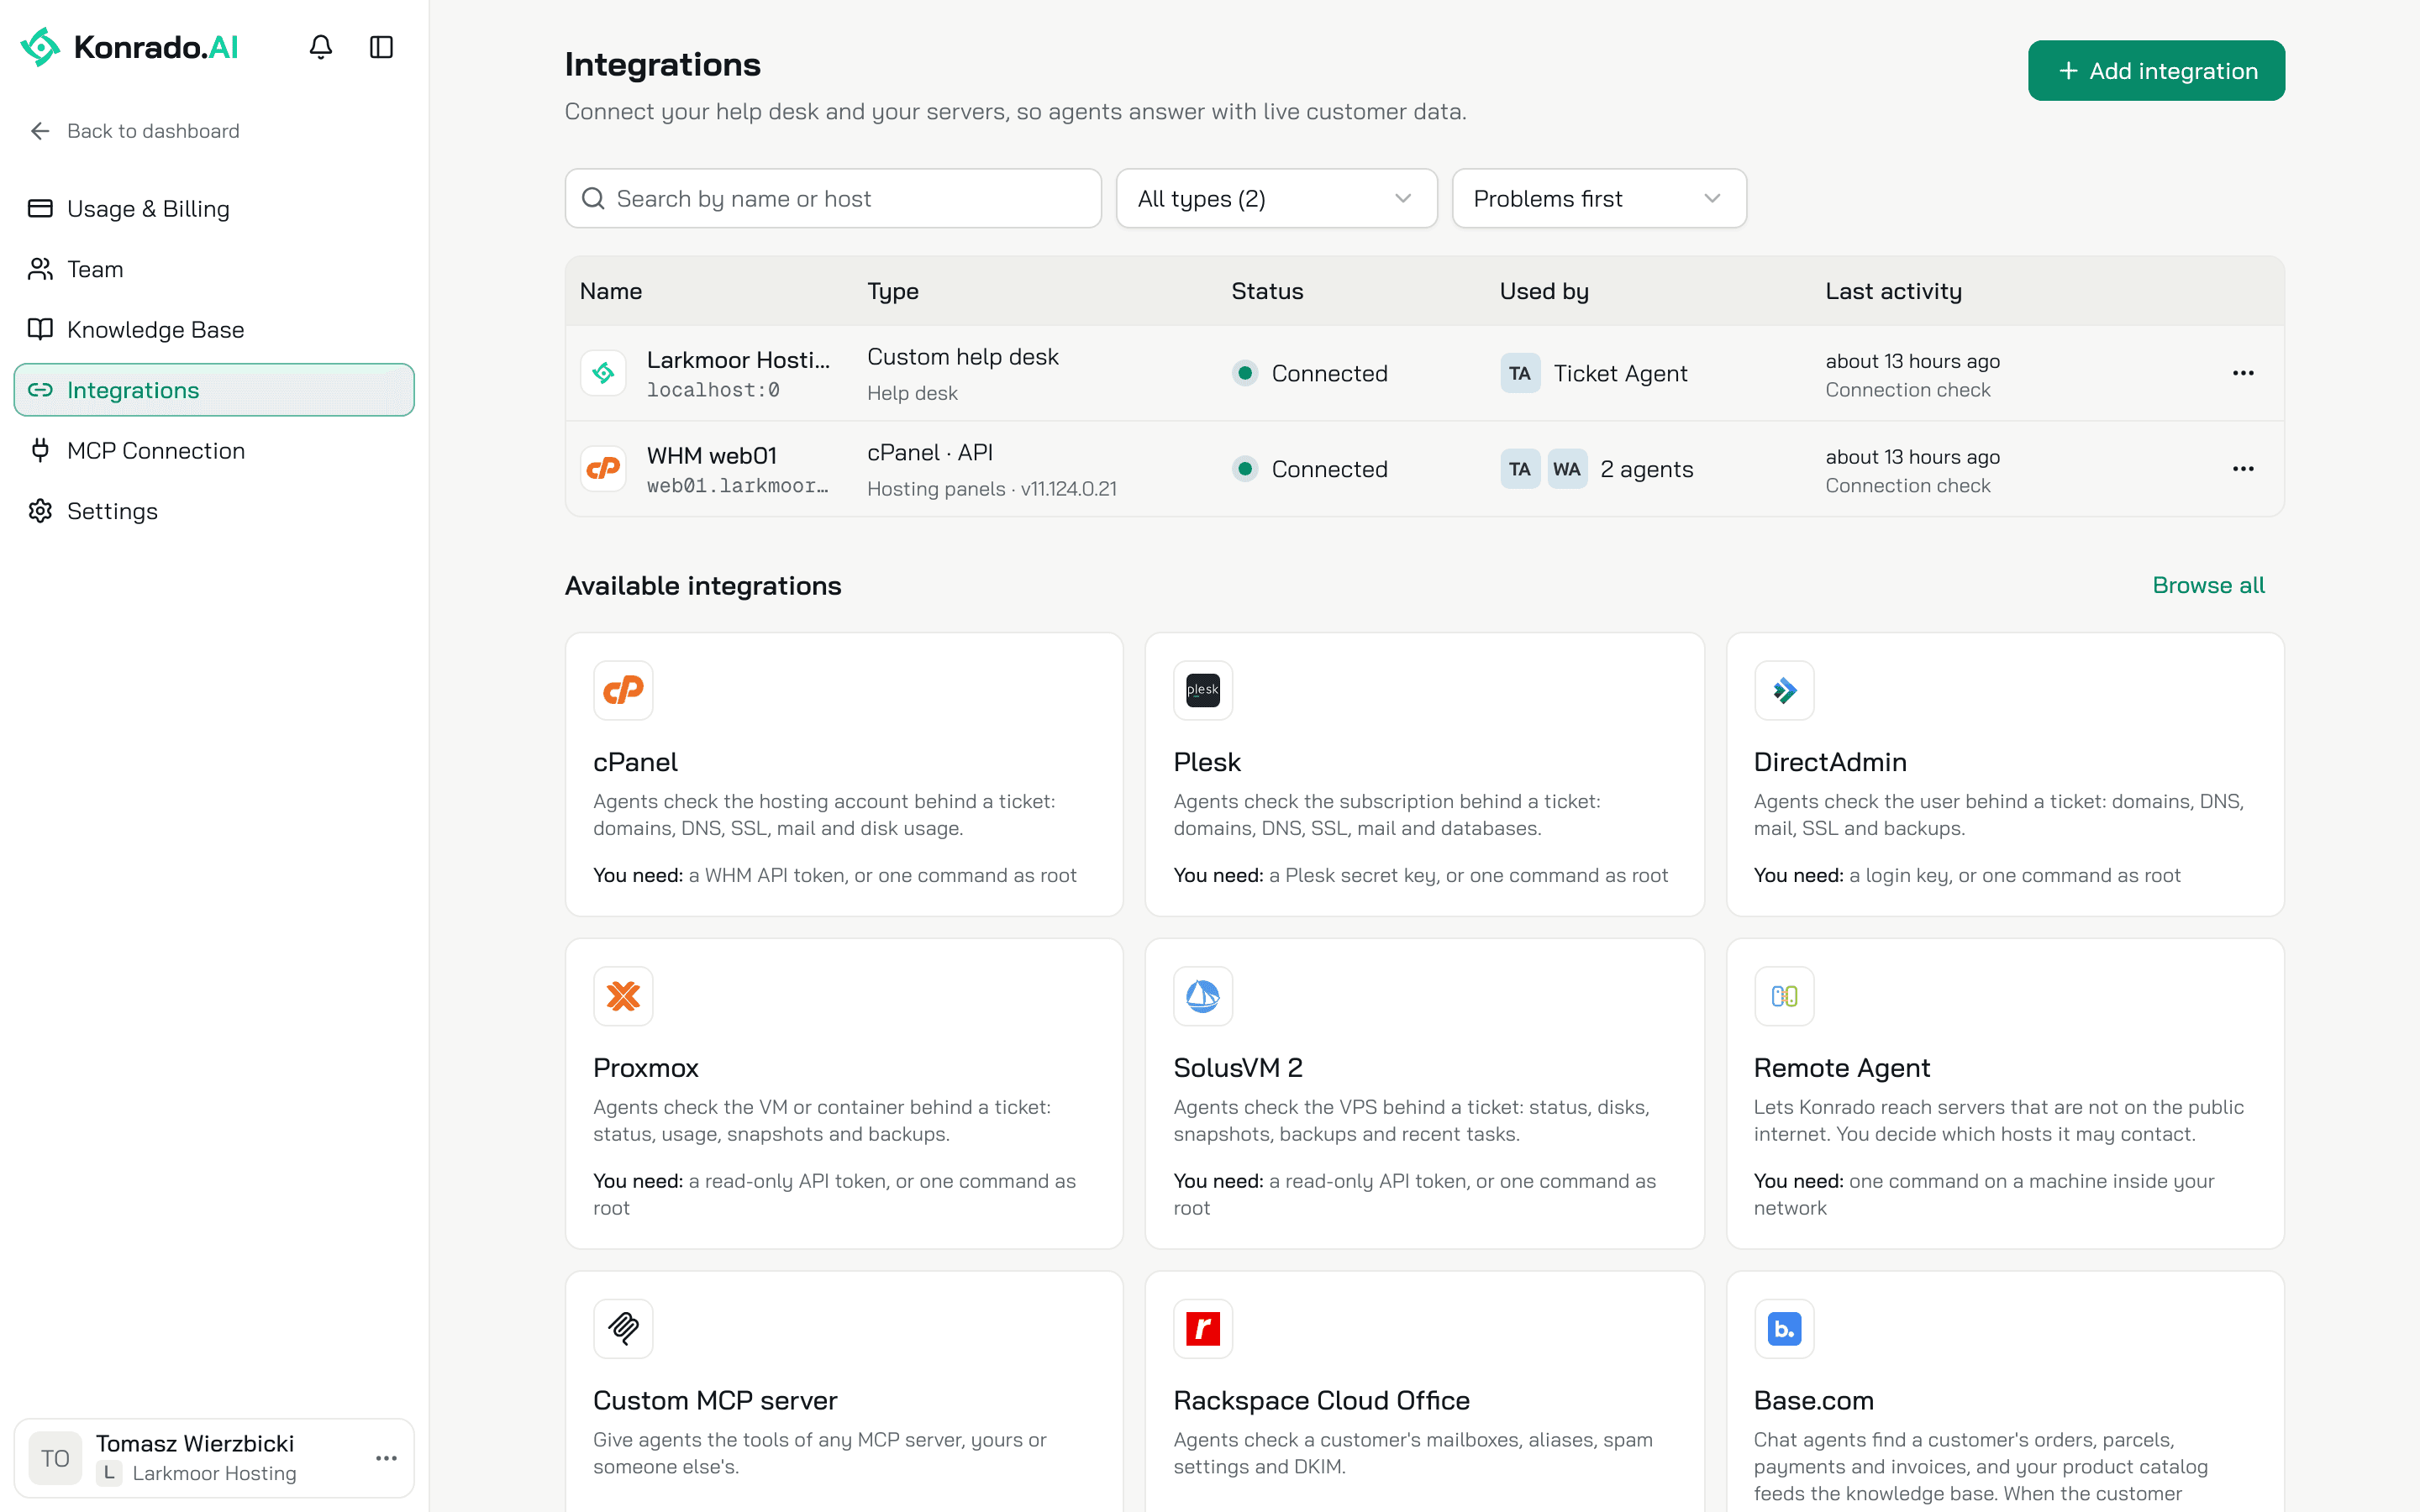Viewport: 2420px width, 1512px height.
Task: Open the All types (2) filter dropdown
Action: pyautogui.click(x=1276, y=198)
